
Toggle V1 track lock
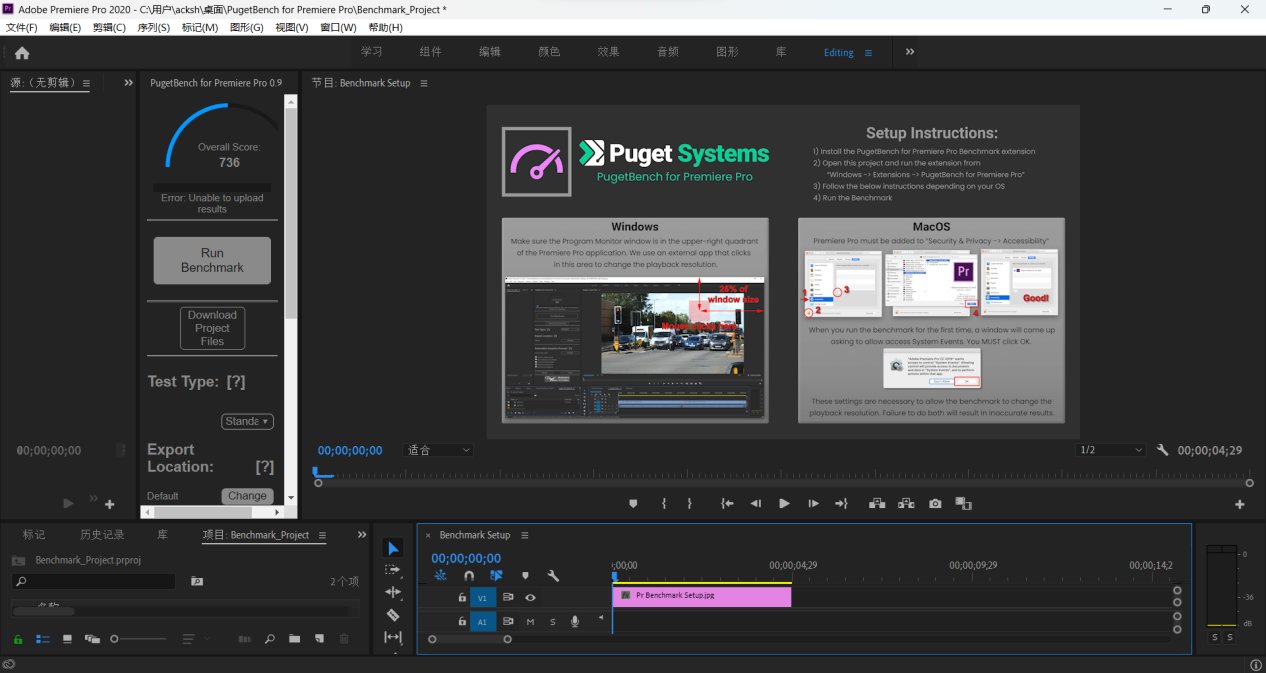click(x=461, y=598)
